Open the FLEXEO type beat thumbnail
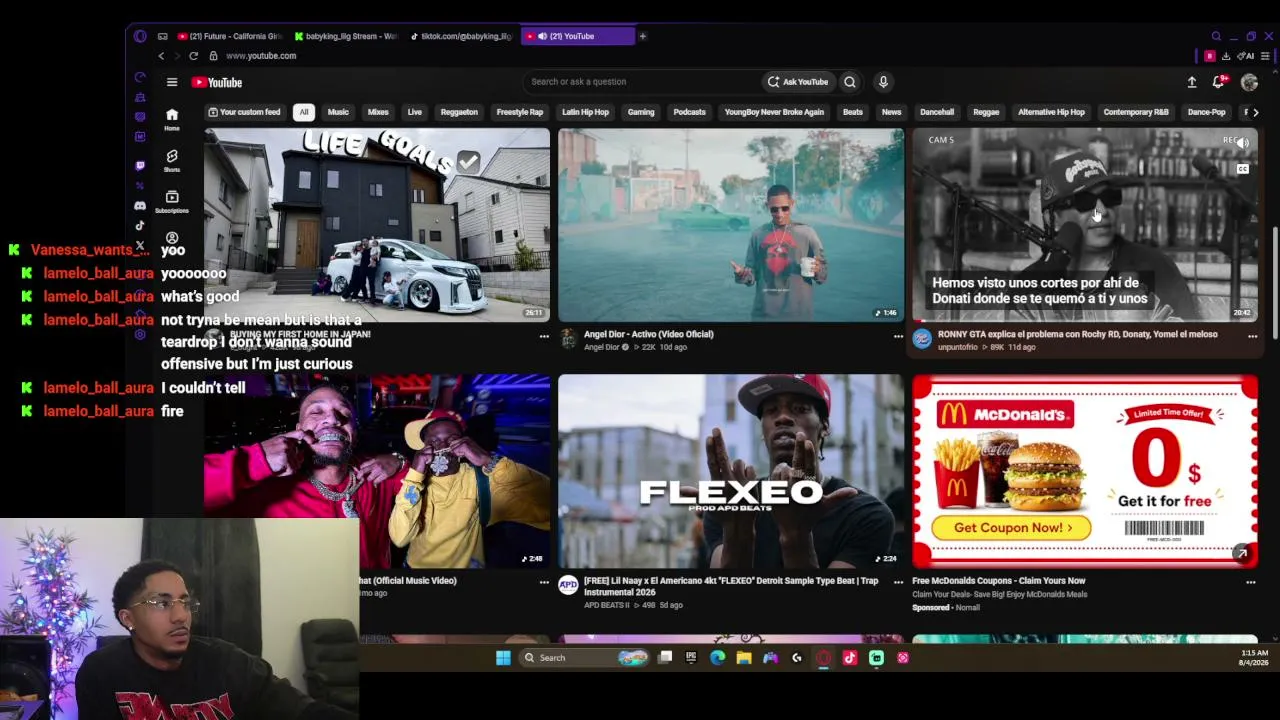 731,471
